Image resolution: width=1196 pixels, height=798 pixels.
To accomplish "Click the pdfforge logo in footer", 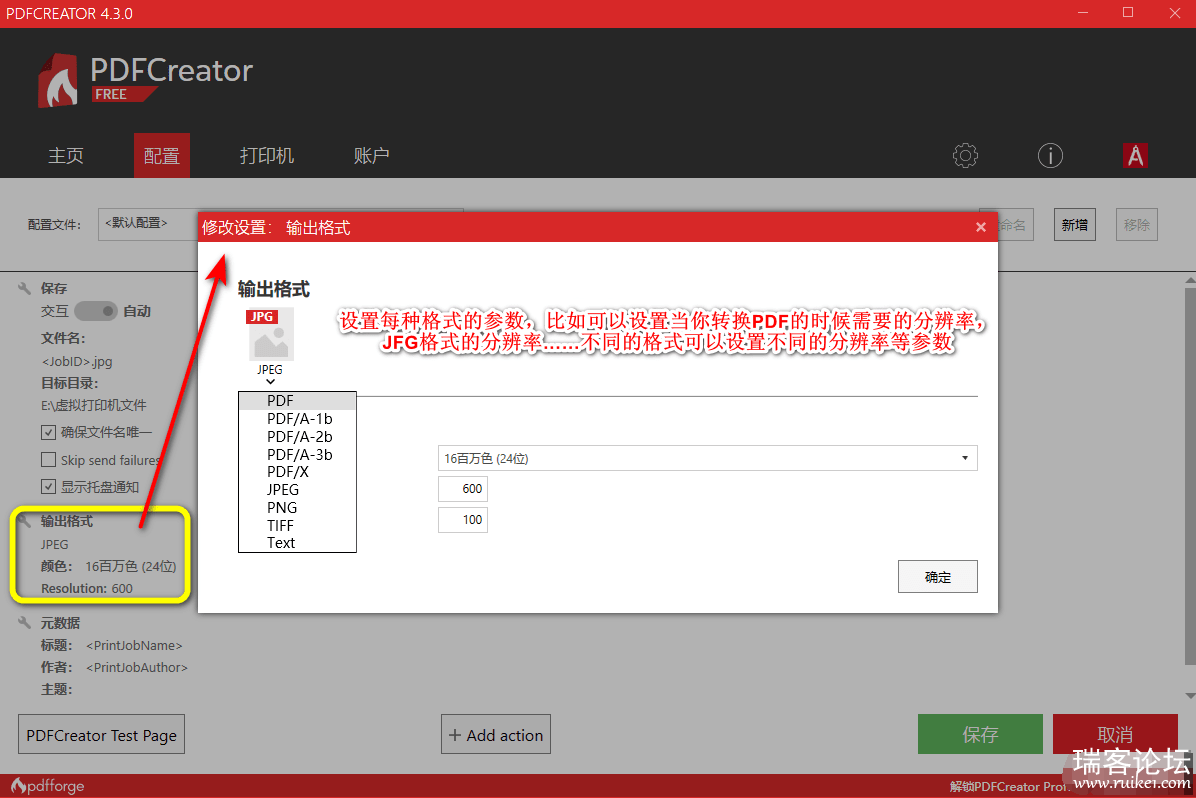I will point(47,786).
